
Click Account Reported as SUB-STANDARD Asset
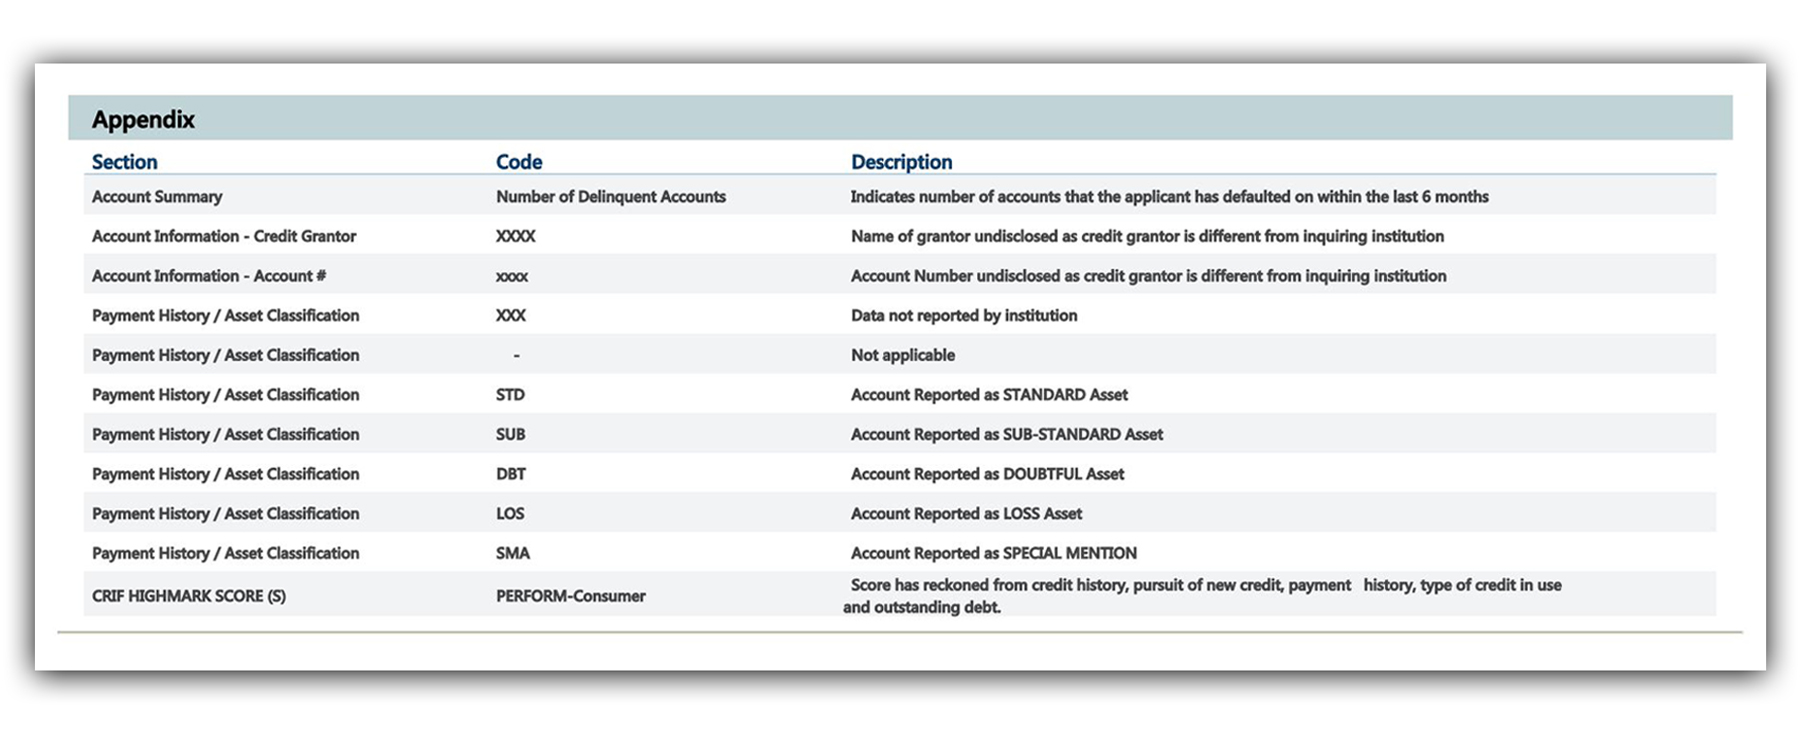1007,434
